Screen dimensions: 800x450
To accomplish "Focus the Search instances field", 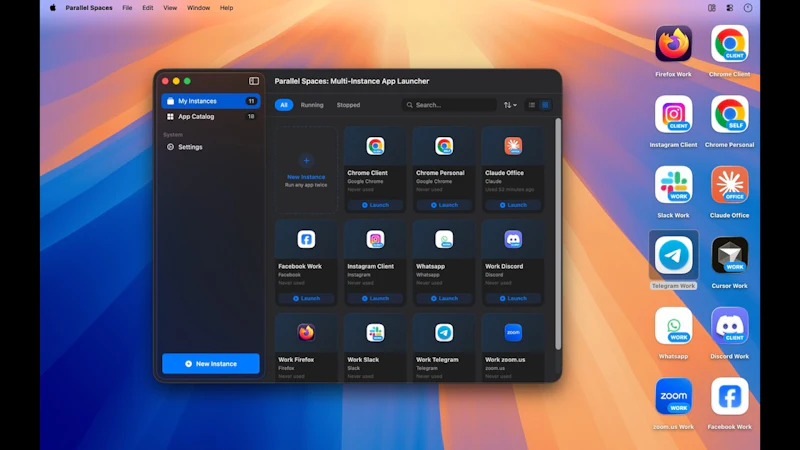I will pyautogui.click(x=449, y=105).
